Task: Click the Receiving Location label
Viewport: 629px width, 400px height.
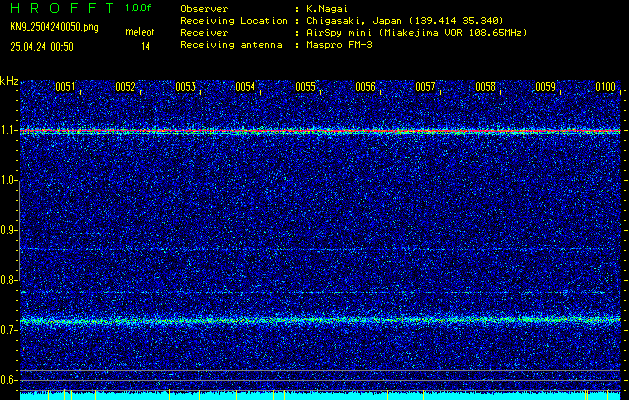Action: pyautogui.click(x=234, y=21)
